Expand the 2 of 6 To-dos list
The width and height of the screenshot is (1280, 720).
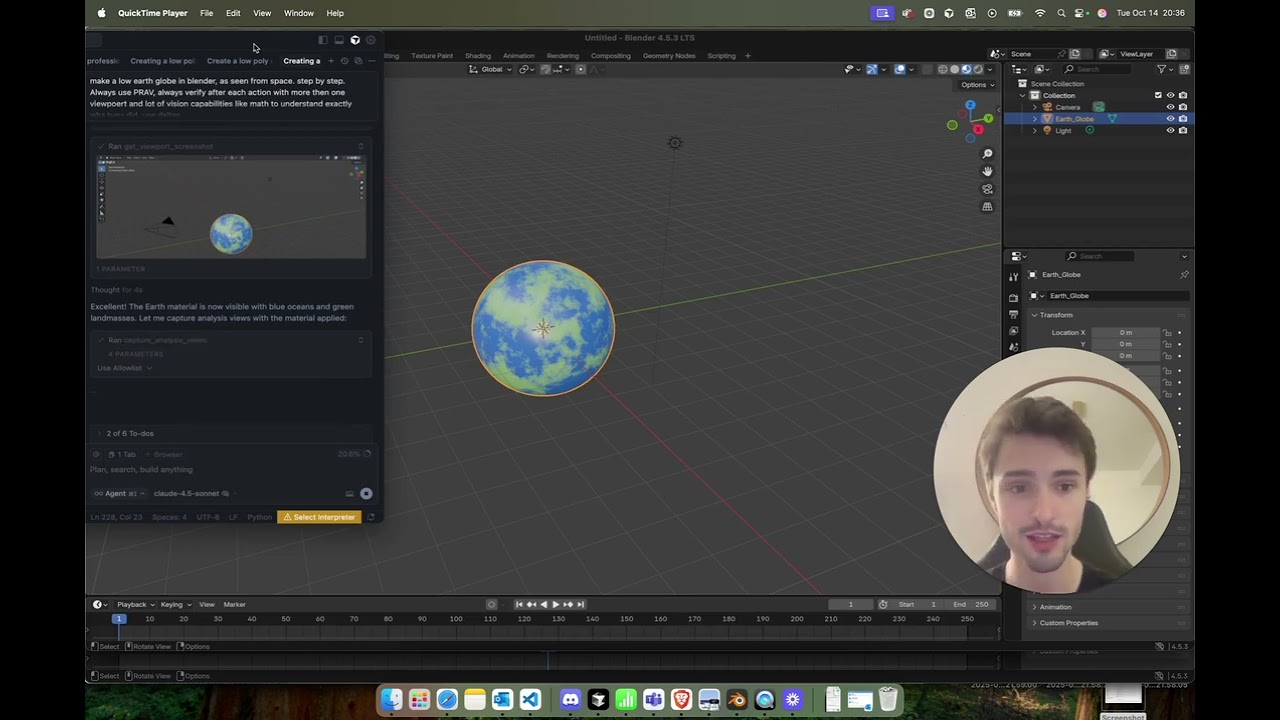point(130,433)
